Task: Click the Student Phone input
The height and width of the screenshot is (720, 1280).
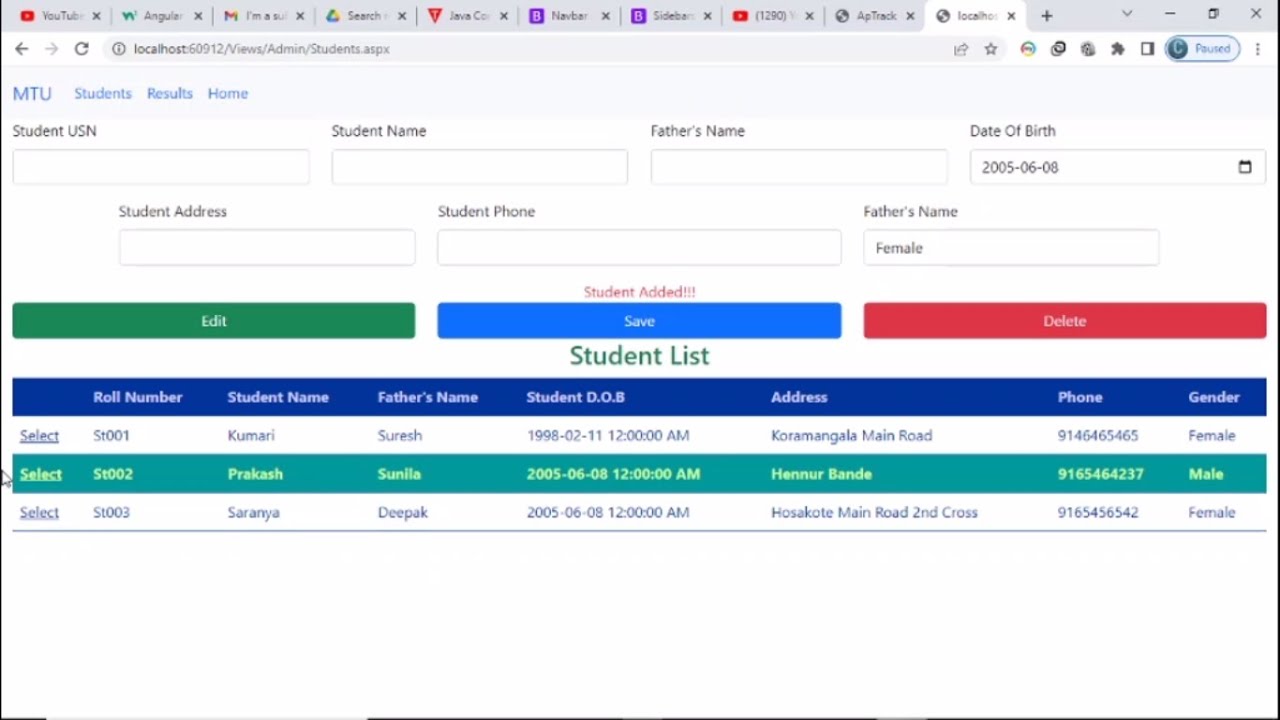Action: point(639,248)
